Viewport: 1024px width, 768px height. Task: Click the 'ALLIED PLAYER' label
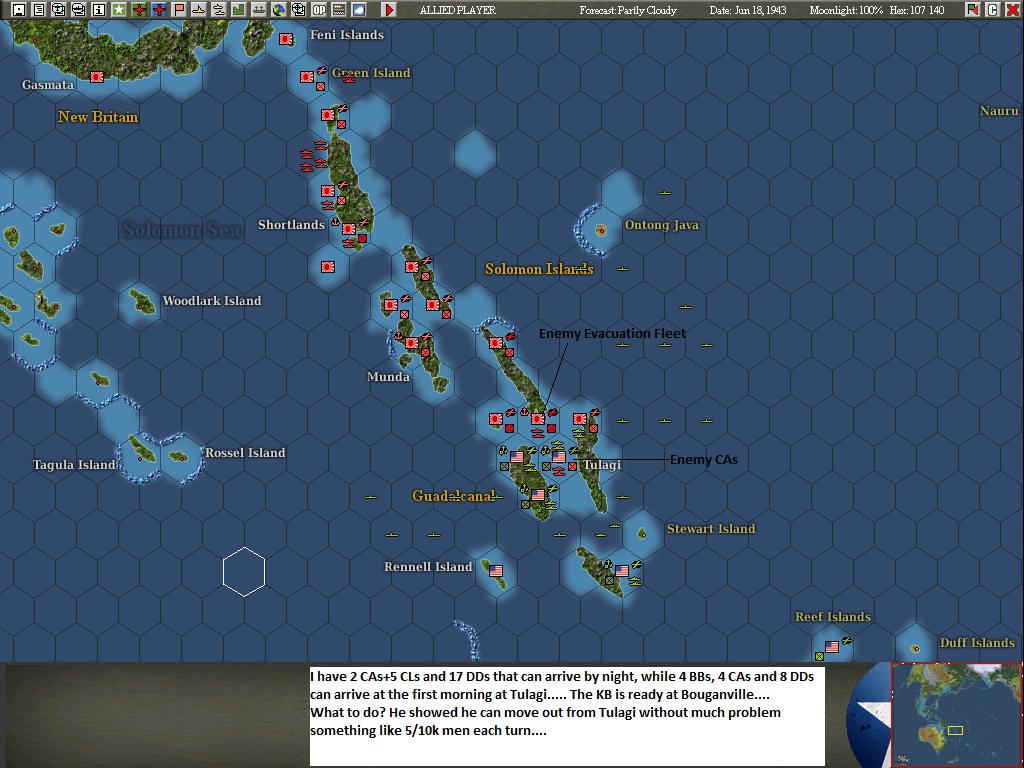point(457,10)
